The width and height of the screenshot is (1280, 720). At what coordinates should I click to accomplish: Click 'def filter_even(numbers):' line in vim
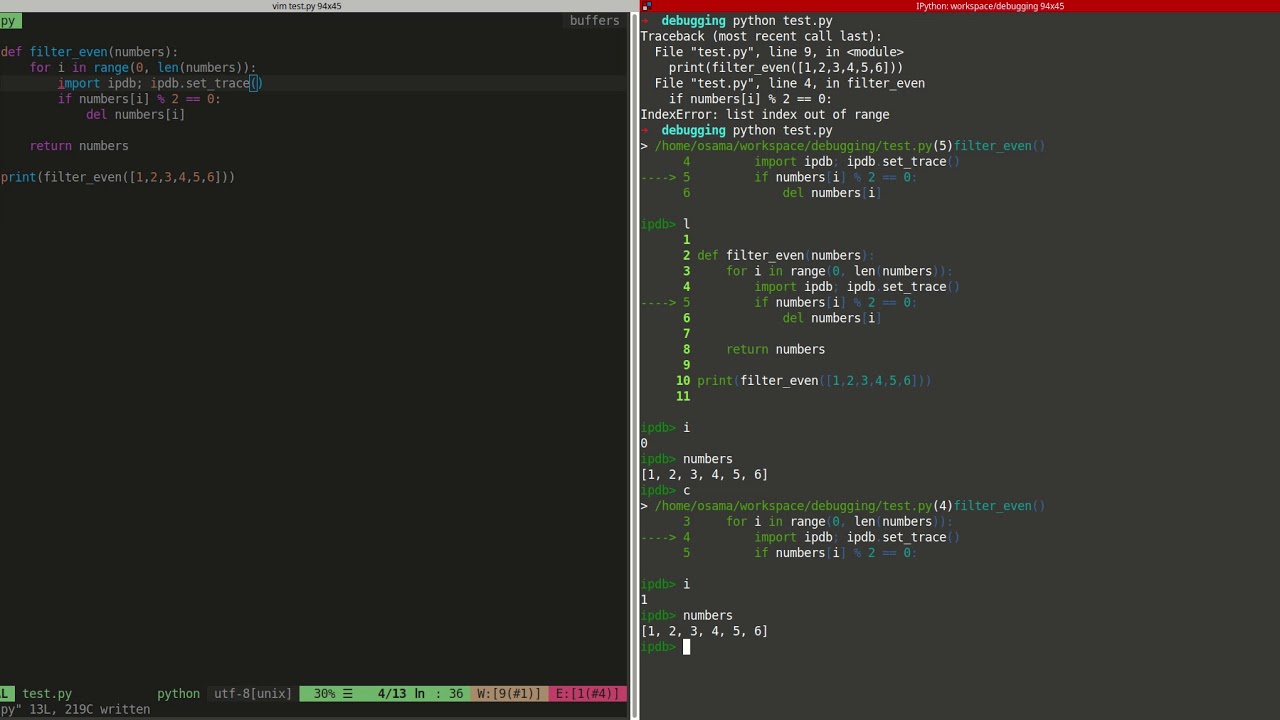pos(89,52)
